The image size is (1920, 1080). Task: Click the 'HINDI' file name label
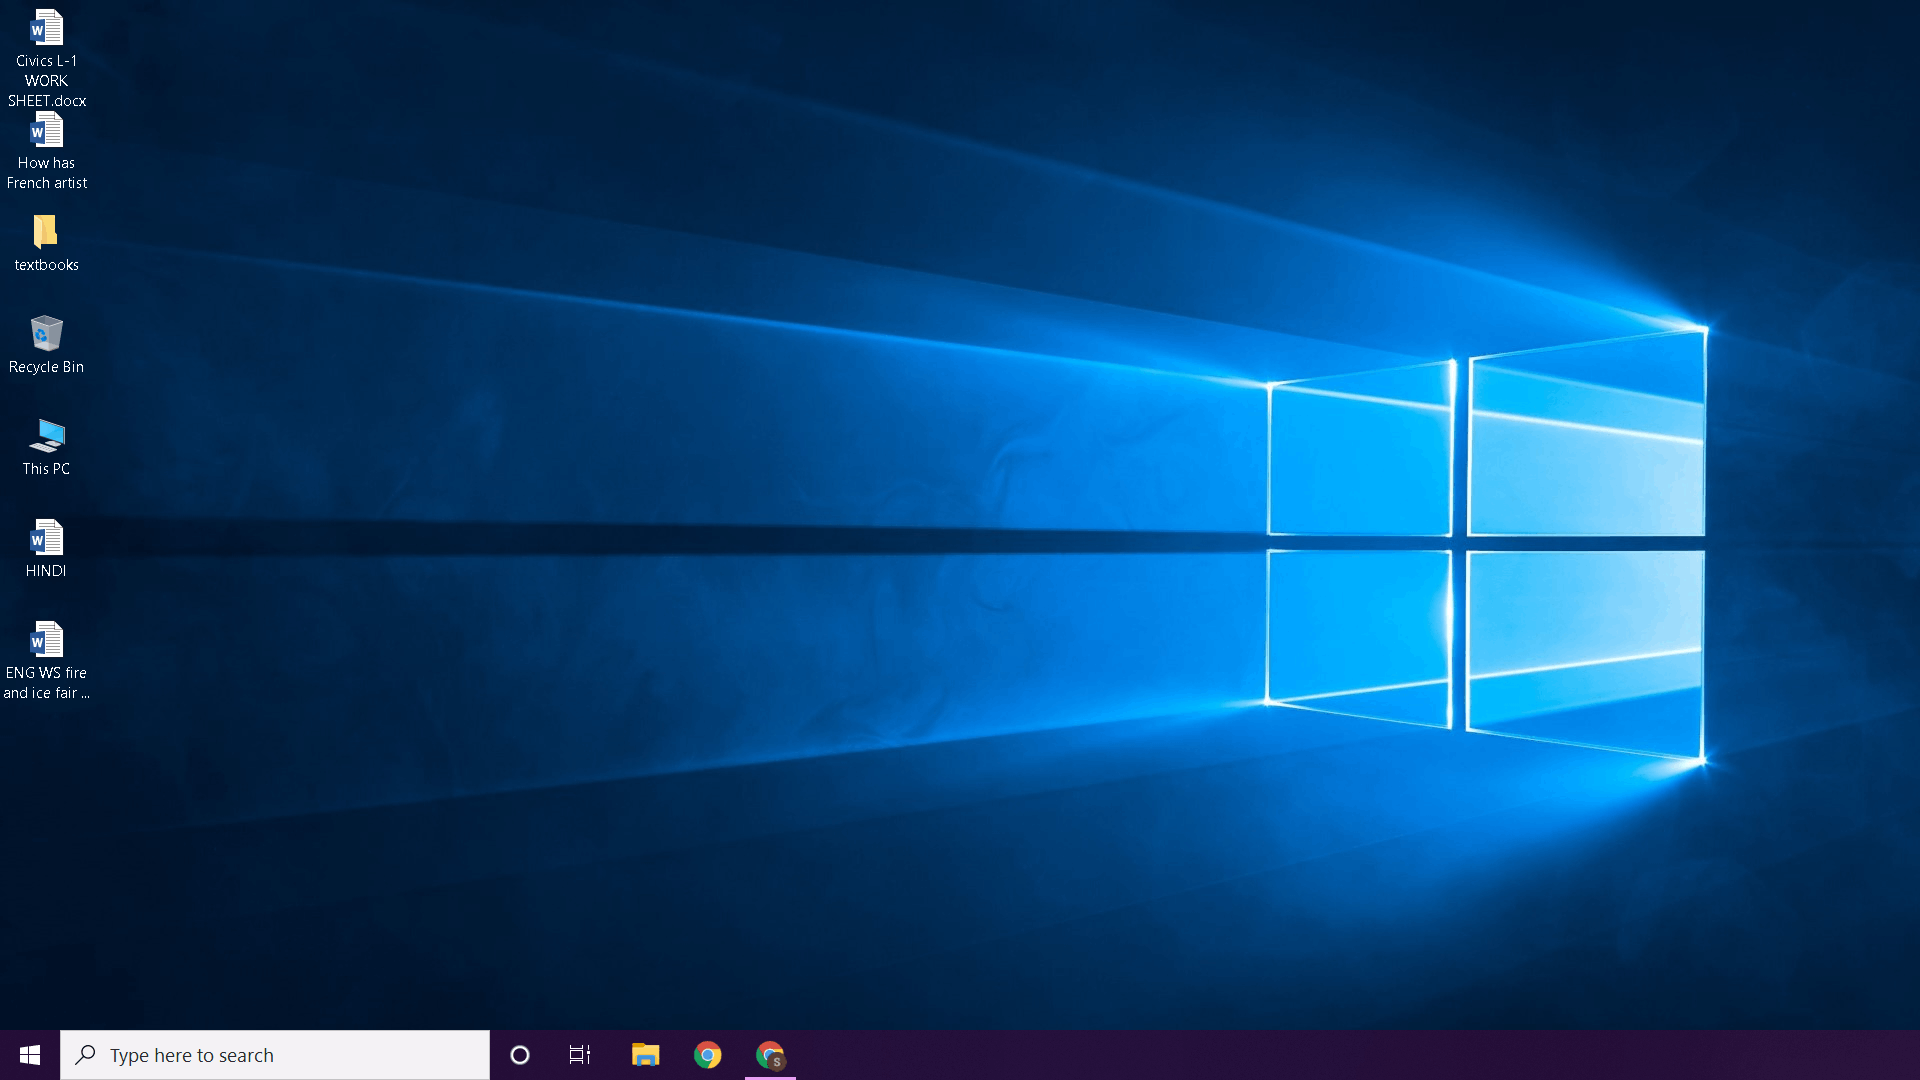point(46,571)
